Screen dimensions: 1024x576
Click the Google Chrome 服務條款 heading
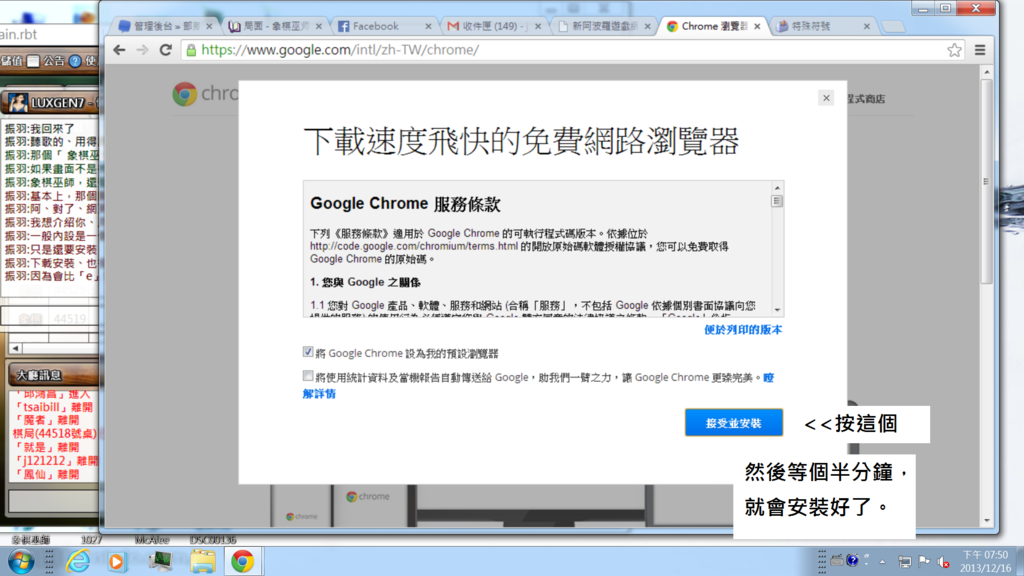(x=405, y=204)
